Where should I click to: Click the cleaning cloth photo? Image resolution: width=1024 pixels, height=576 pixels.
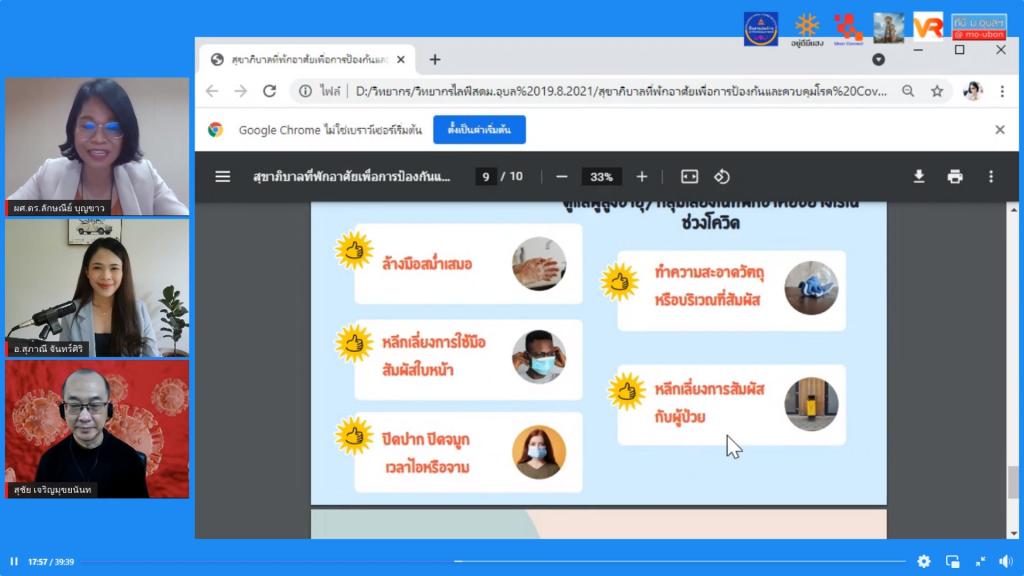point(811,288)
